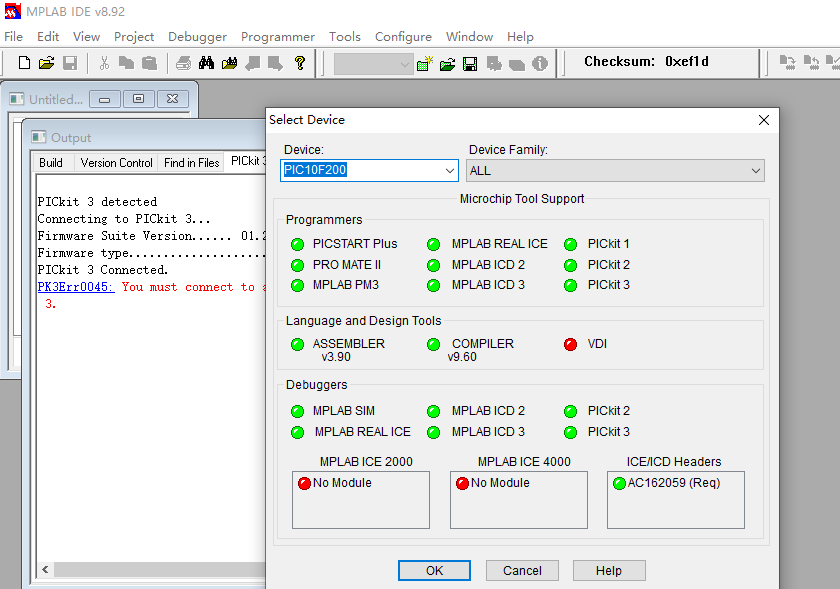Click left arrow on Output horizontal scrollbar

[45, 569]
